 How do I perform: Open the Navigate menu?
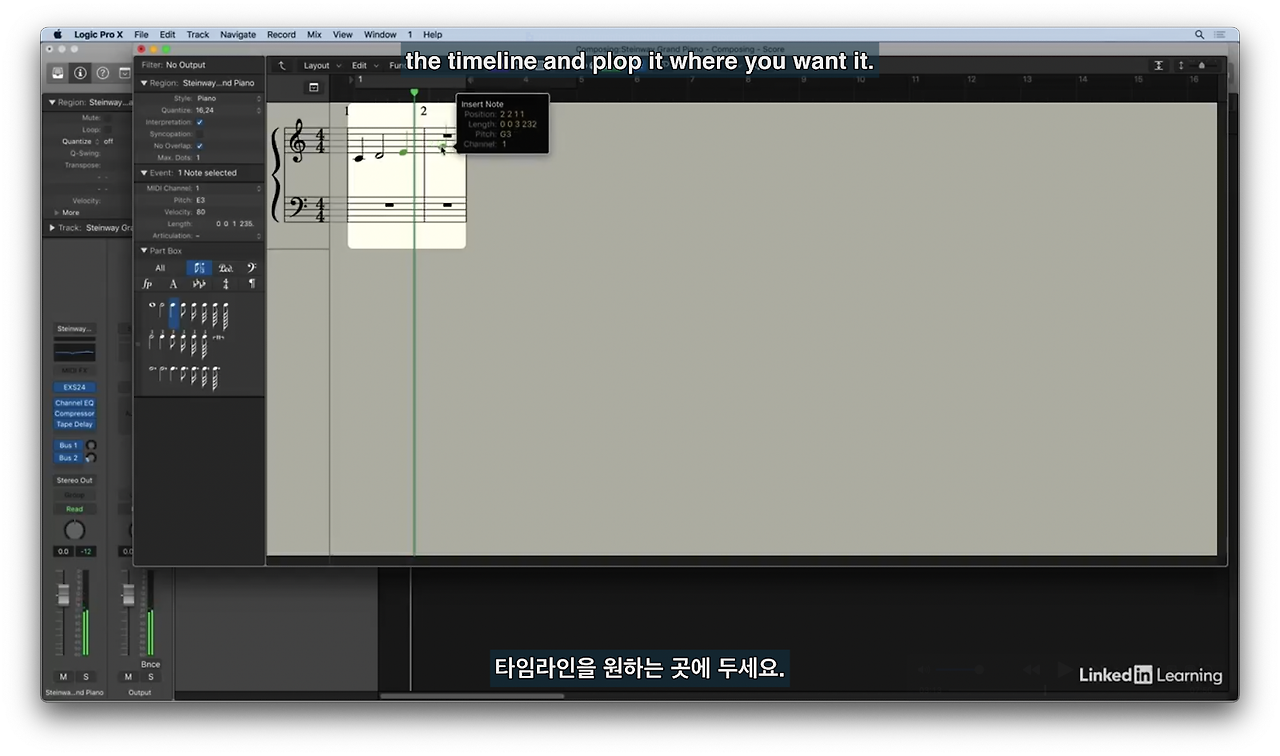click(x=238, y=34)
